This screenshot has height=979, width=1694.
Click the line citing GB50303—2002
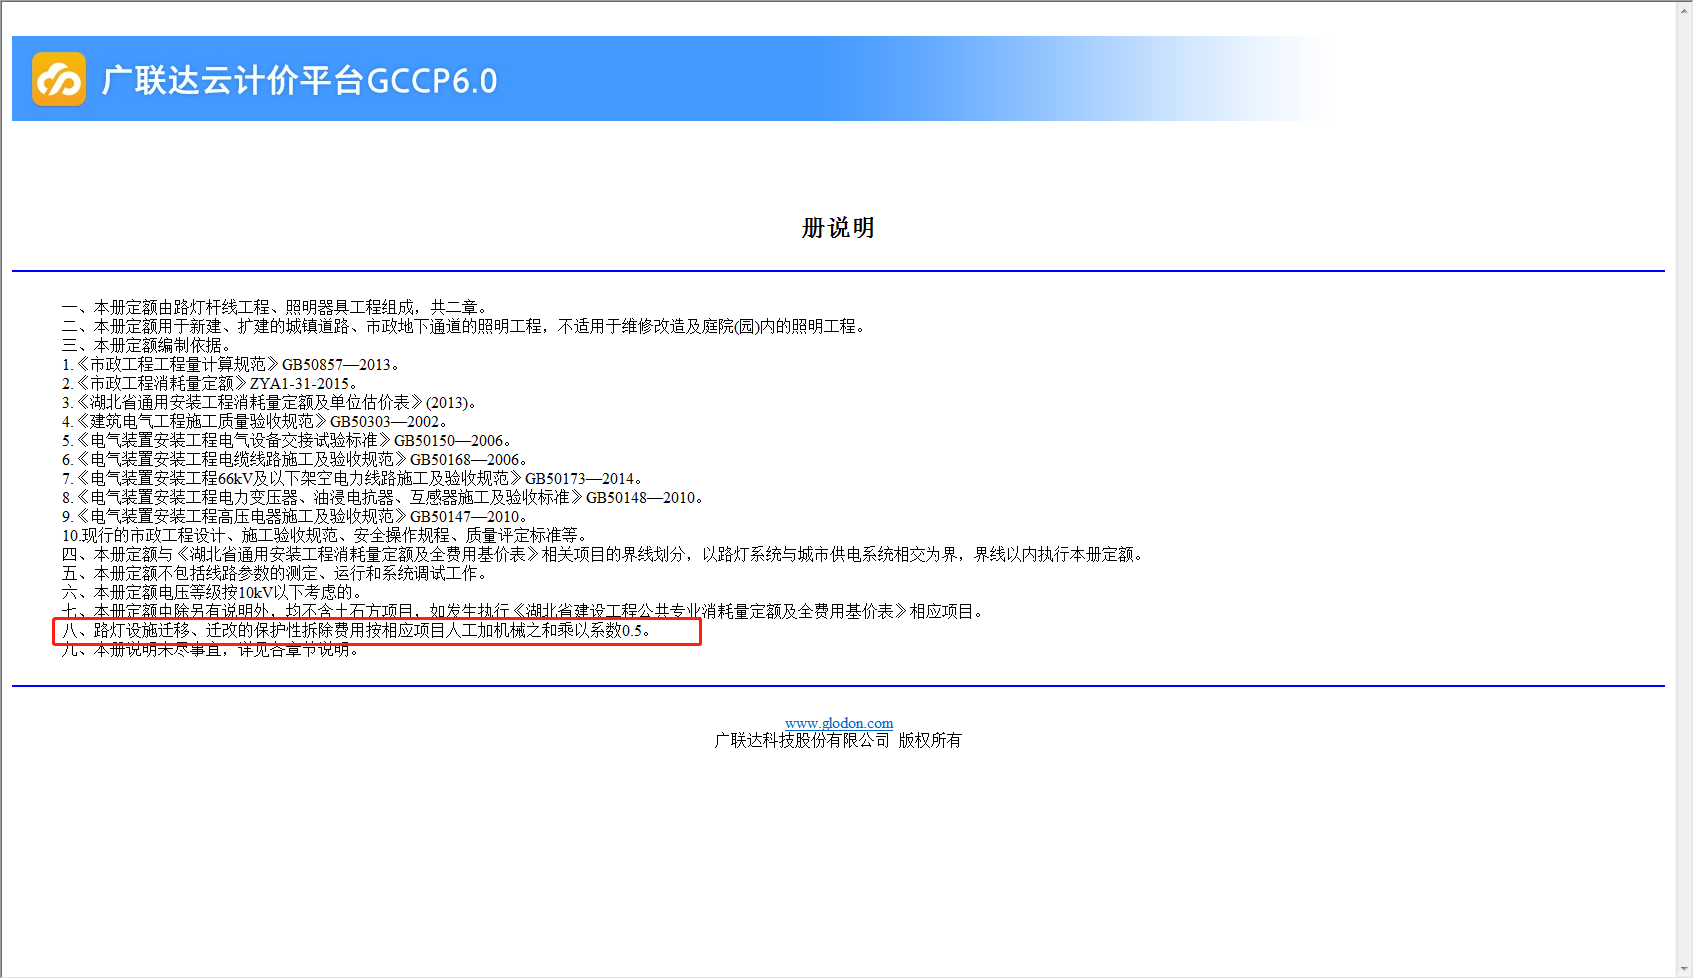(x=256, y=421)
